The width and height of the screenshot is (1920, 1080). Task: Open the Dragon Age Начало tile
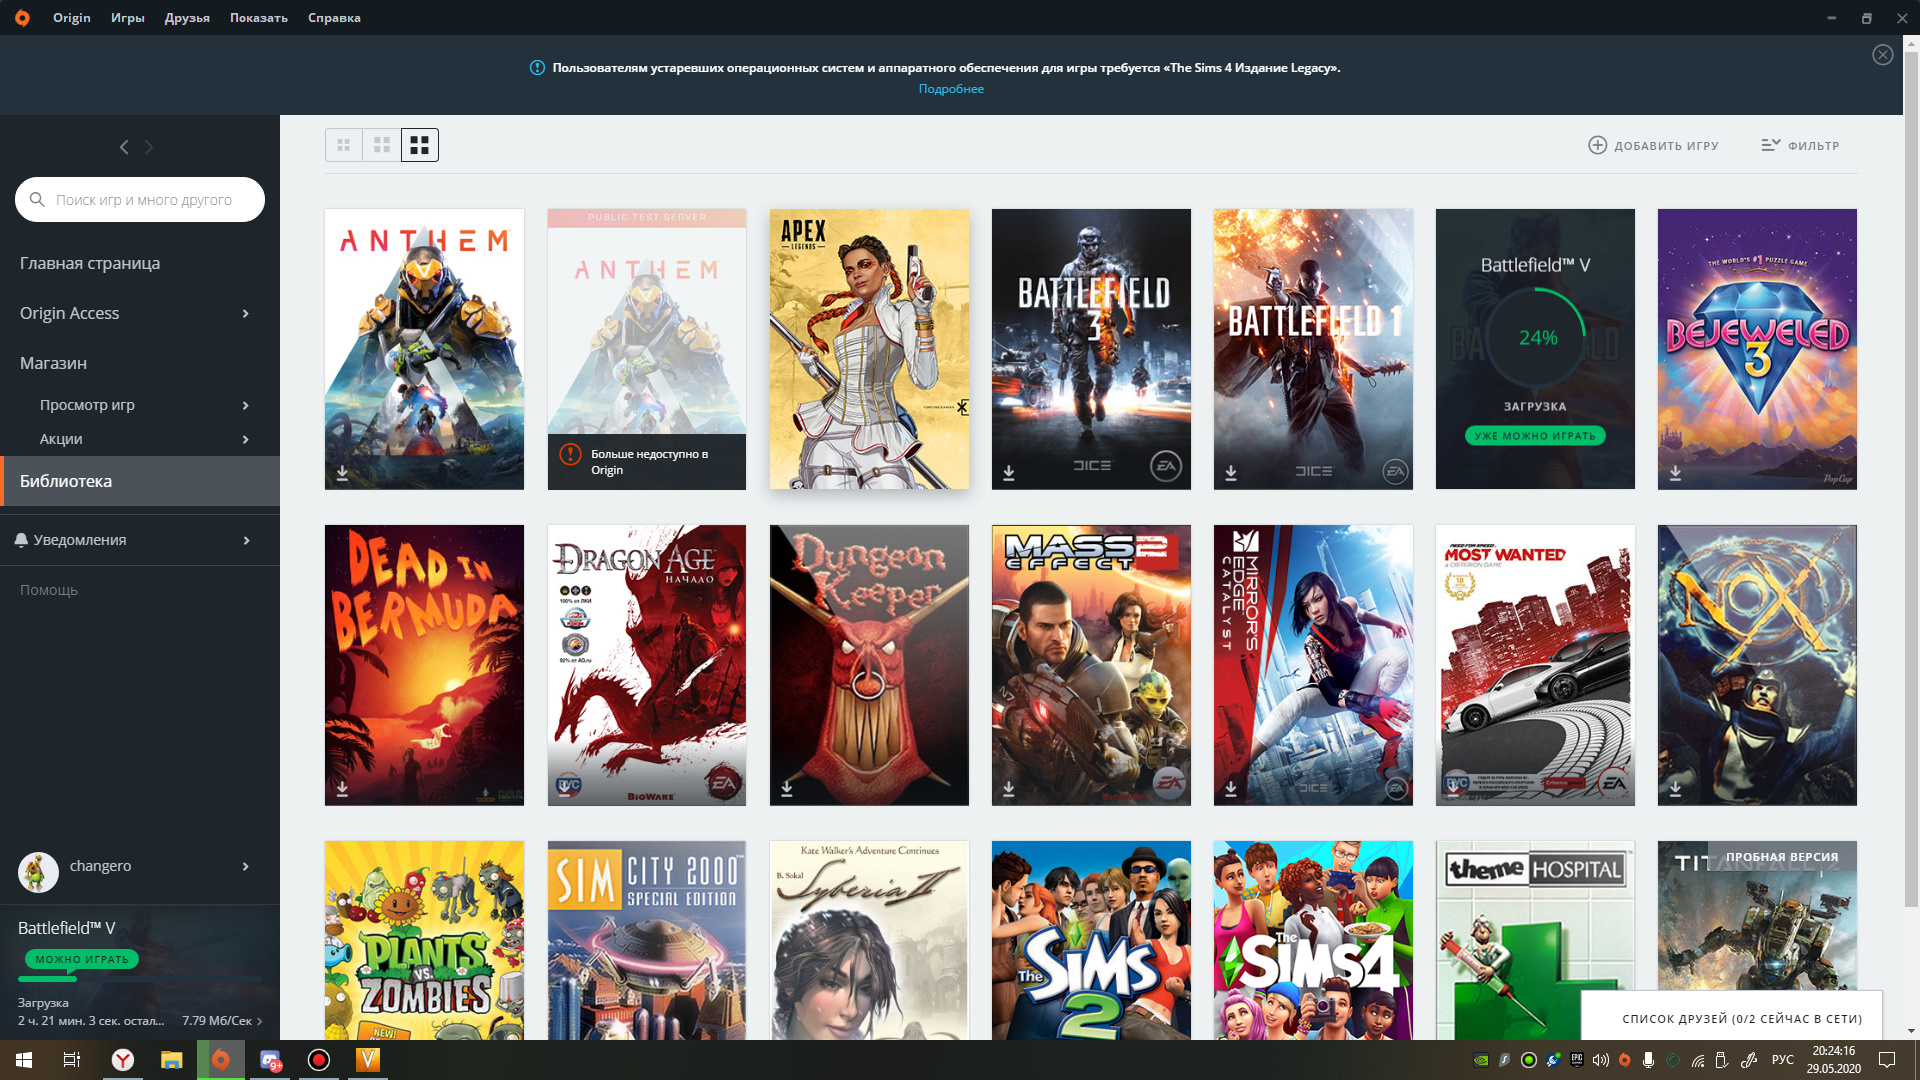[x=647, y=665]
